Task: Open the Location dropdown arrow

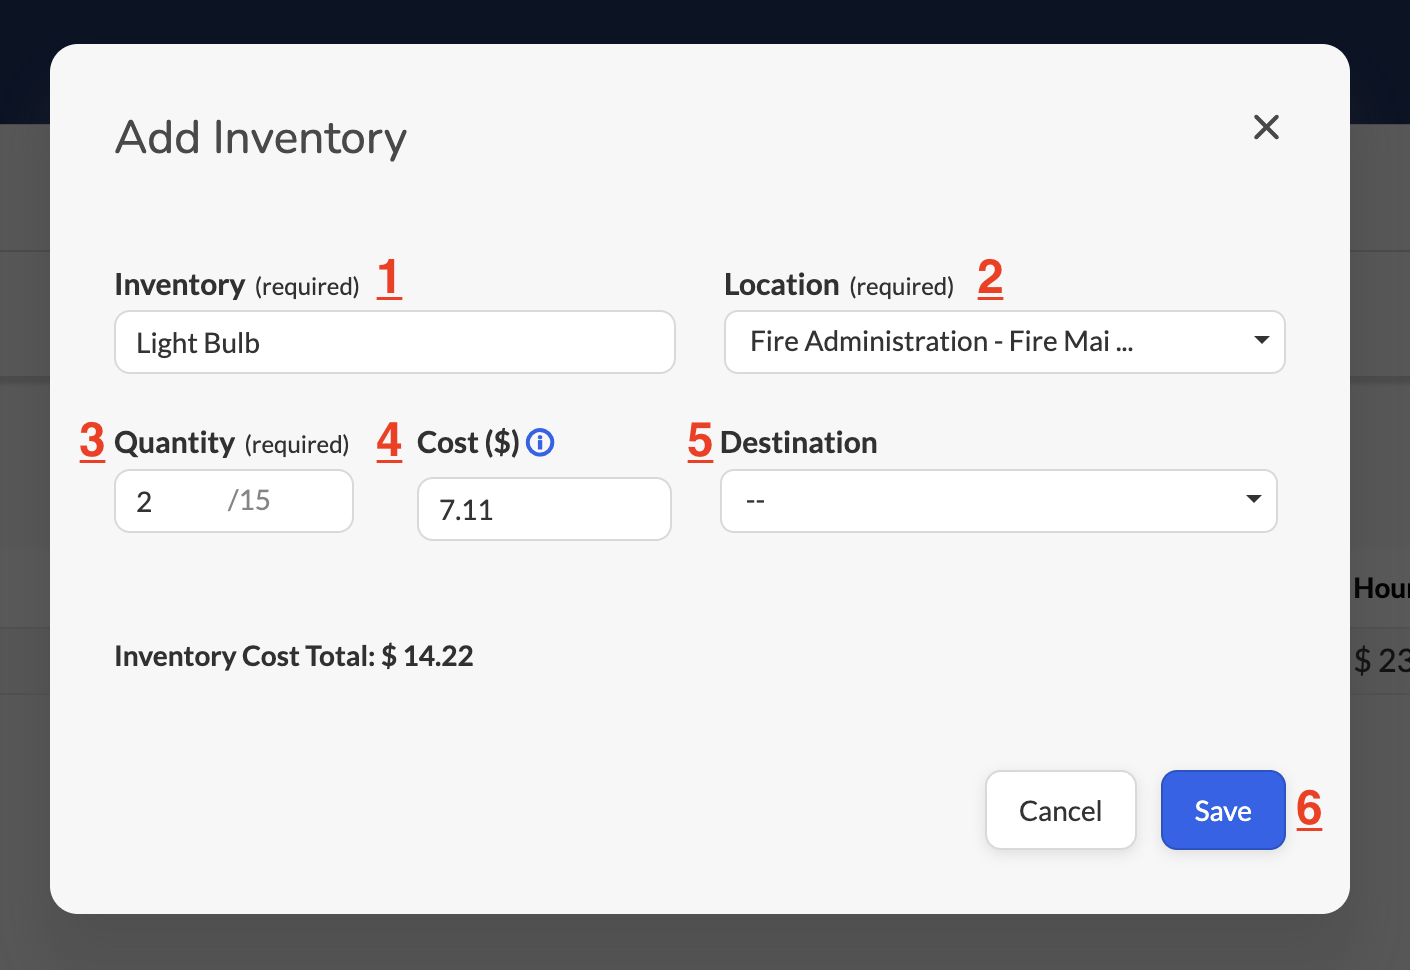Action: (x=1262, y=340)
